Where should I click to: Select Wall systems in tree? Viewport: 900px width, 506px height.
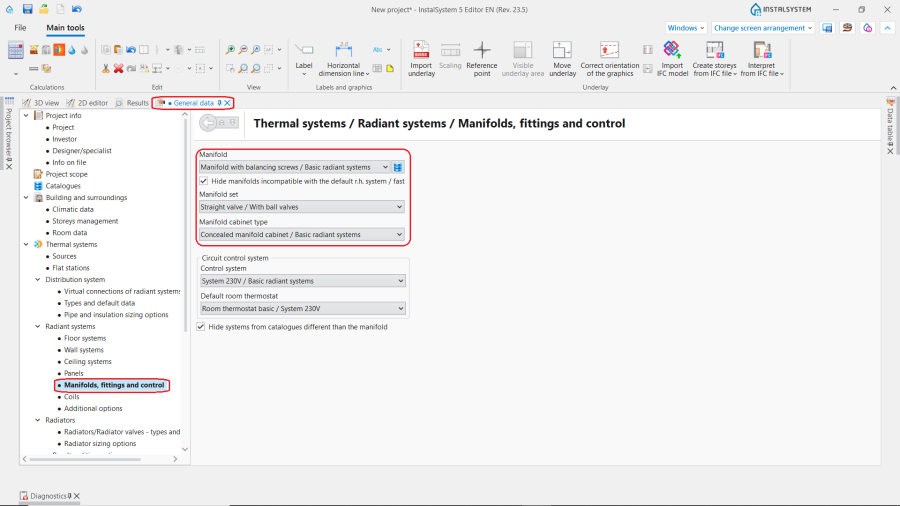pos(84,350)
